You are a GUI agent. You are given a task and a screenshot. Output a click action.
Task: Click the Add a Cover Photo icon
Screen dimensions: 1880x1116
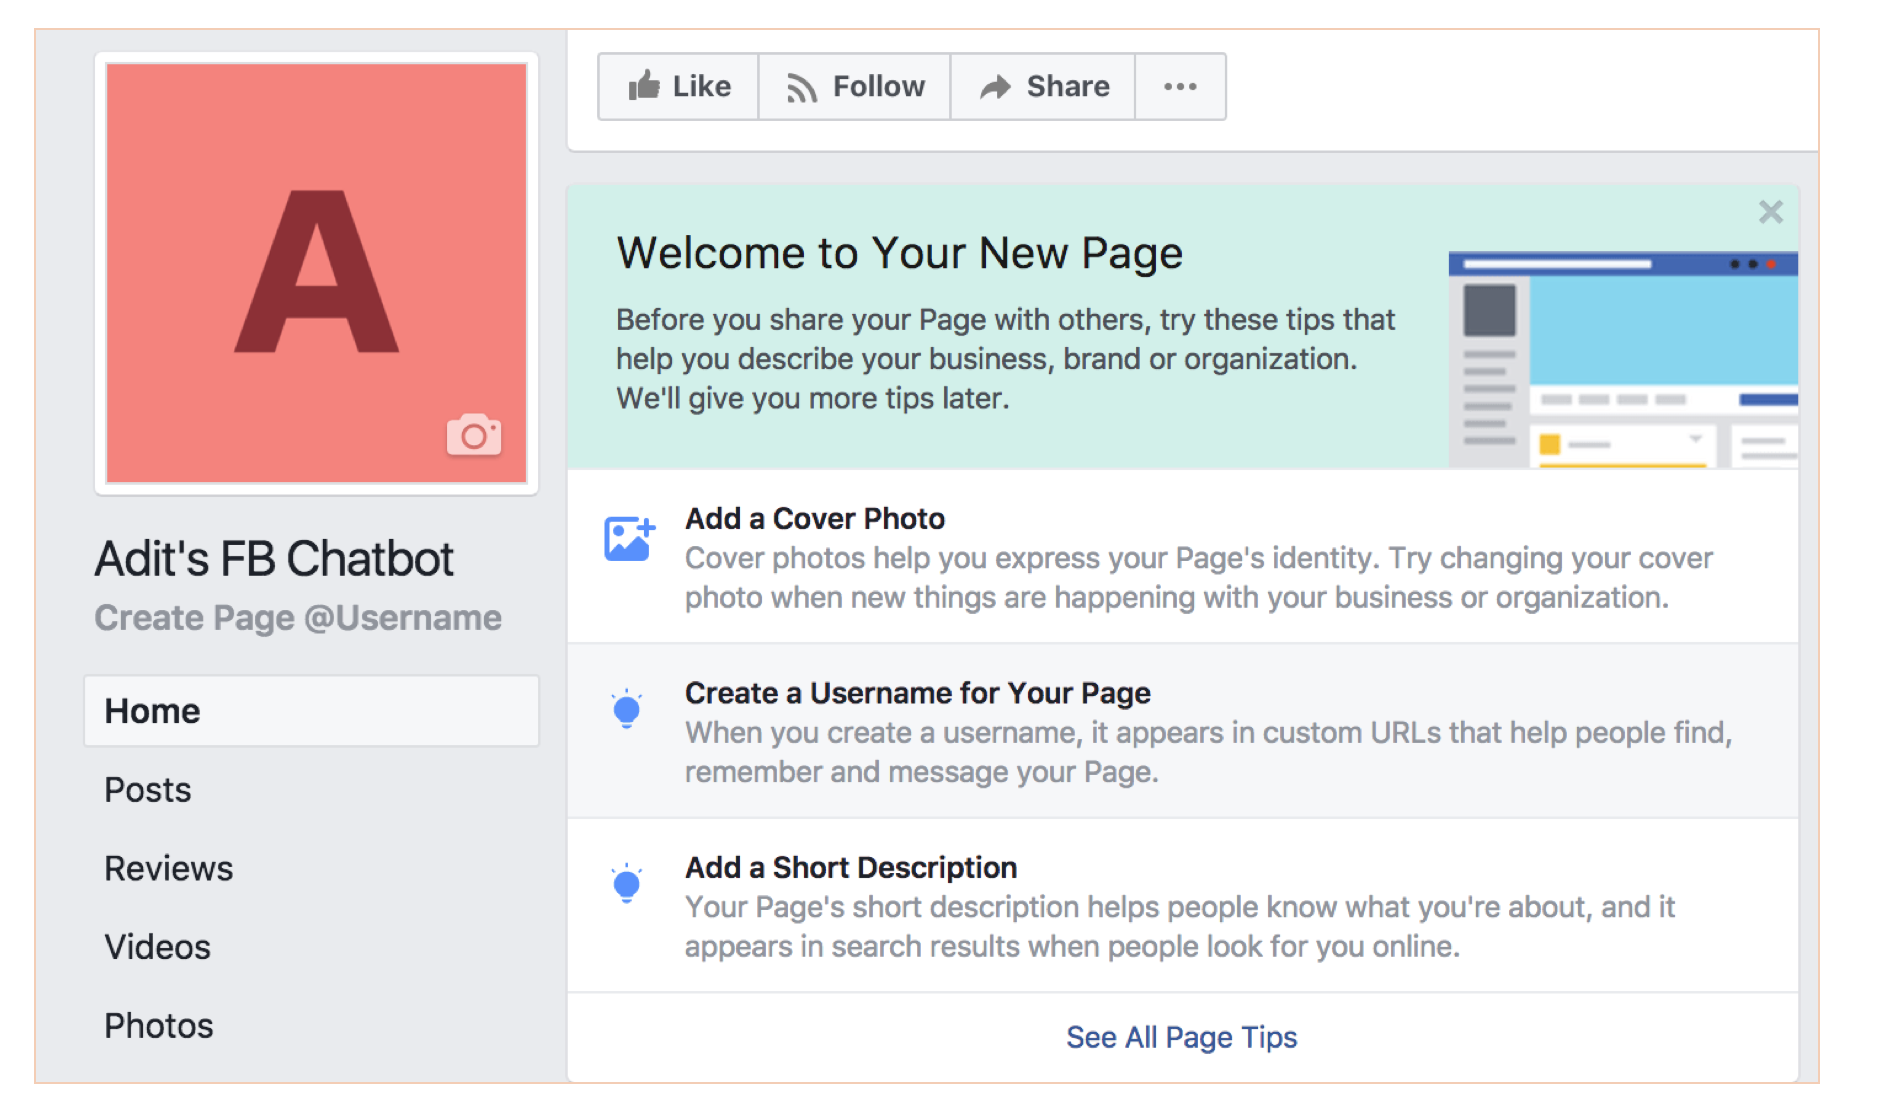[x=629, y=539]
